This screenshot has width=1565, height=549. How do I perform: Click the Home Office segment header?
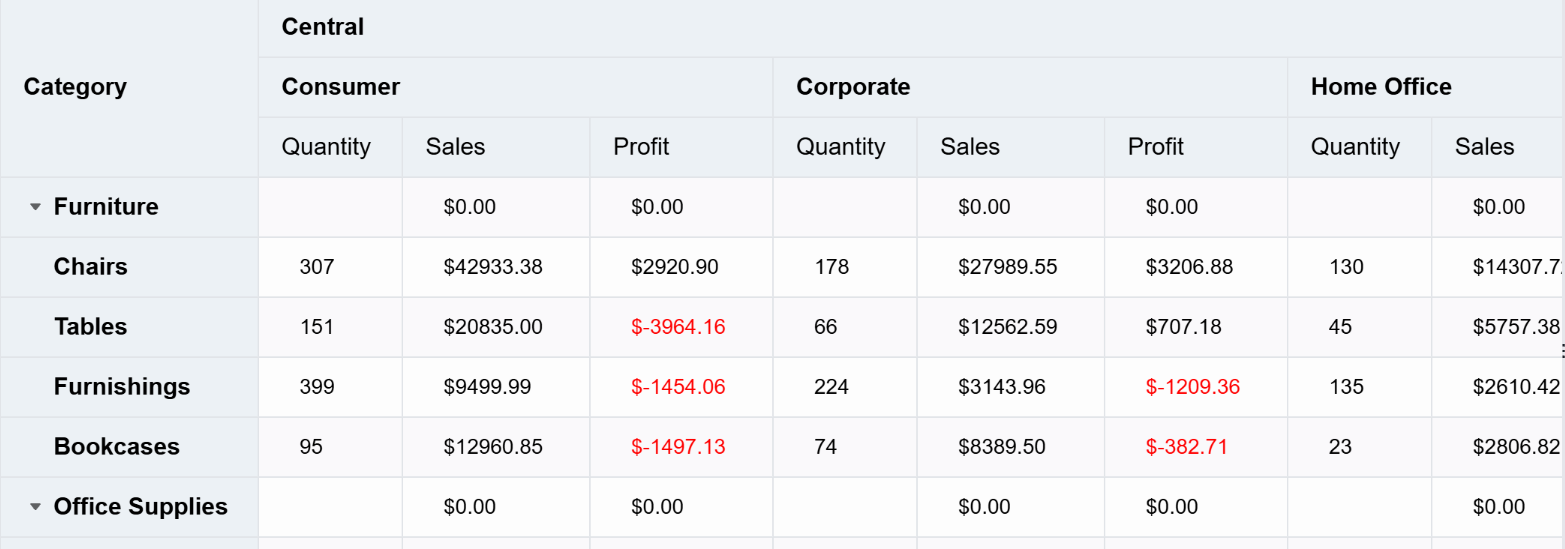[1381, 87]
